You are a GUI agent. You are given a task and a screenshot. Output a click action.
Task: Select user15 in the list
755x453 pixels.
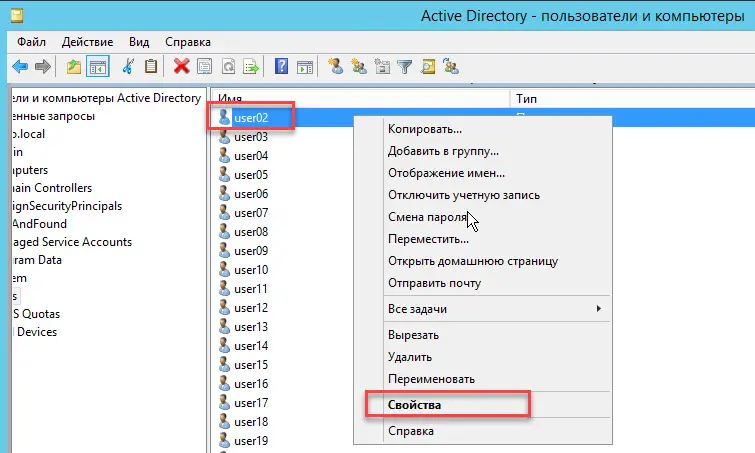click(251, 365)
